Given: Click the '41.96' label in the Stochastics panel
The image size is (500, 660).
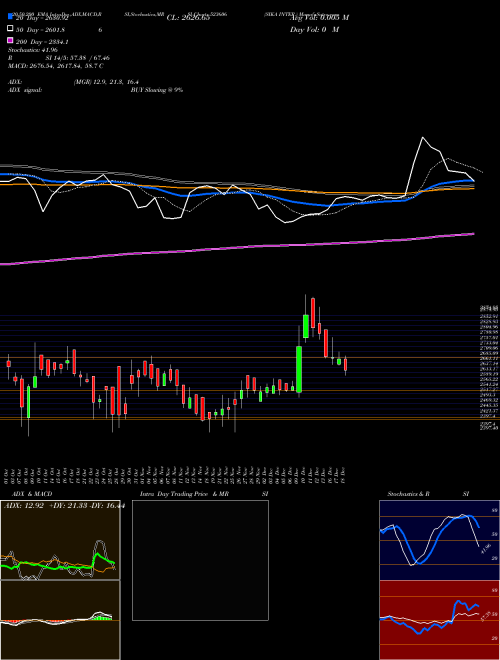Looking at the screenshot, I should [x=486, y=549].
